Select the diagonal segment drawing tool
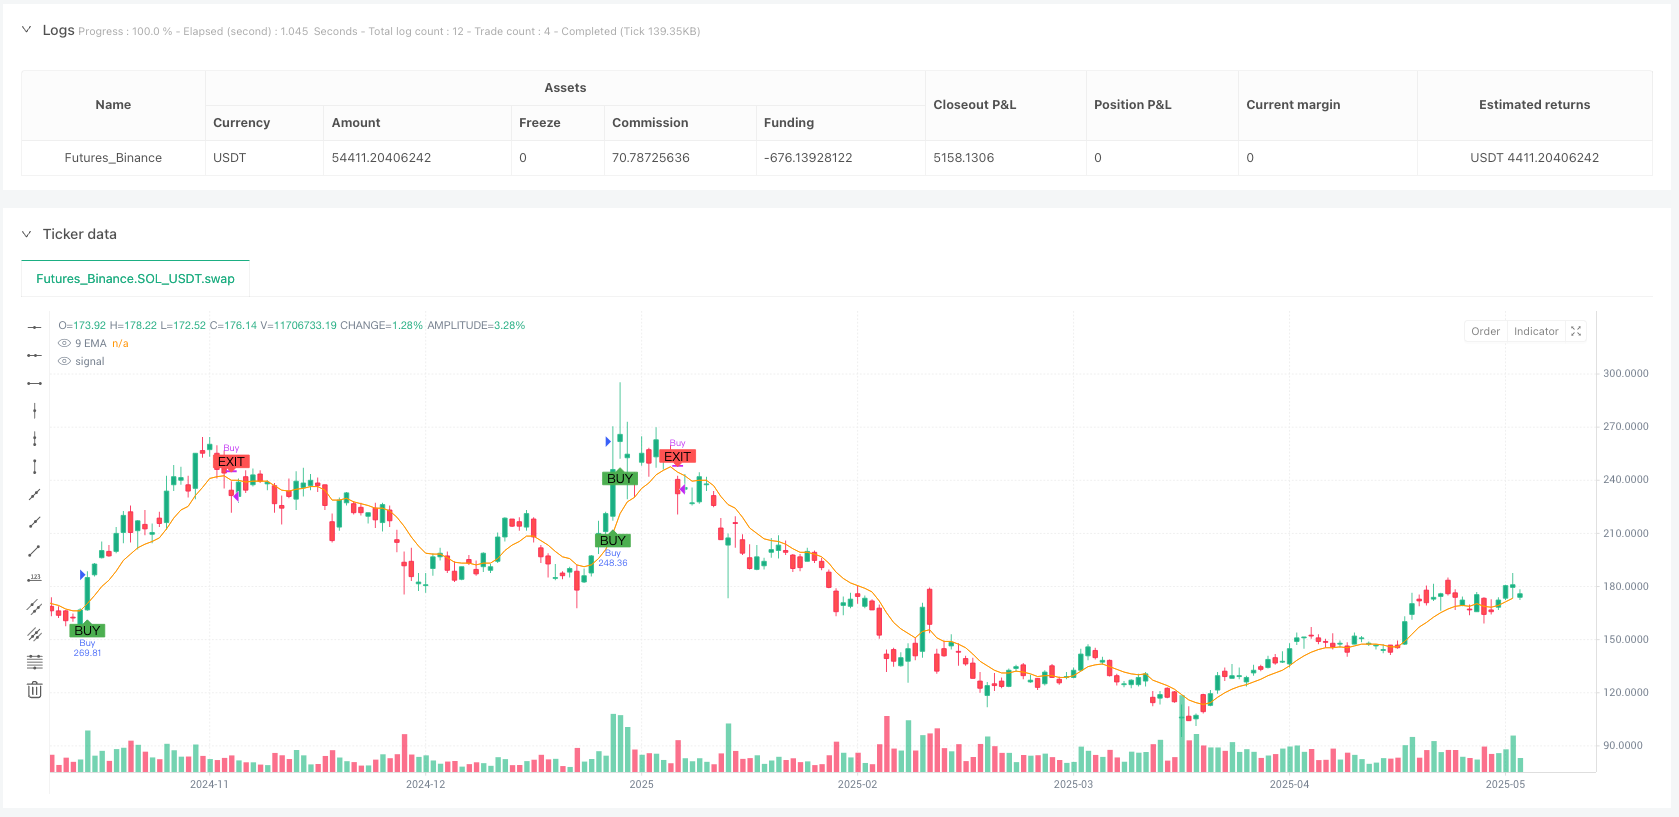Screen dimensions: 1679x817 34,551
